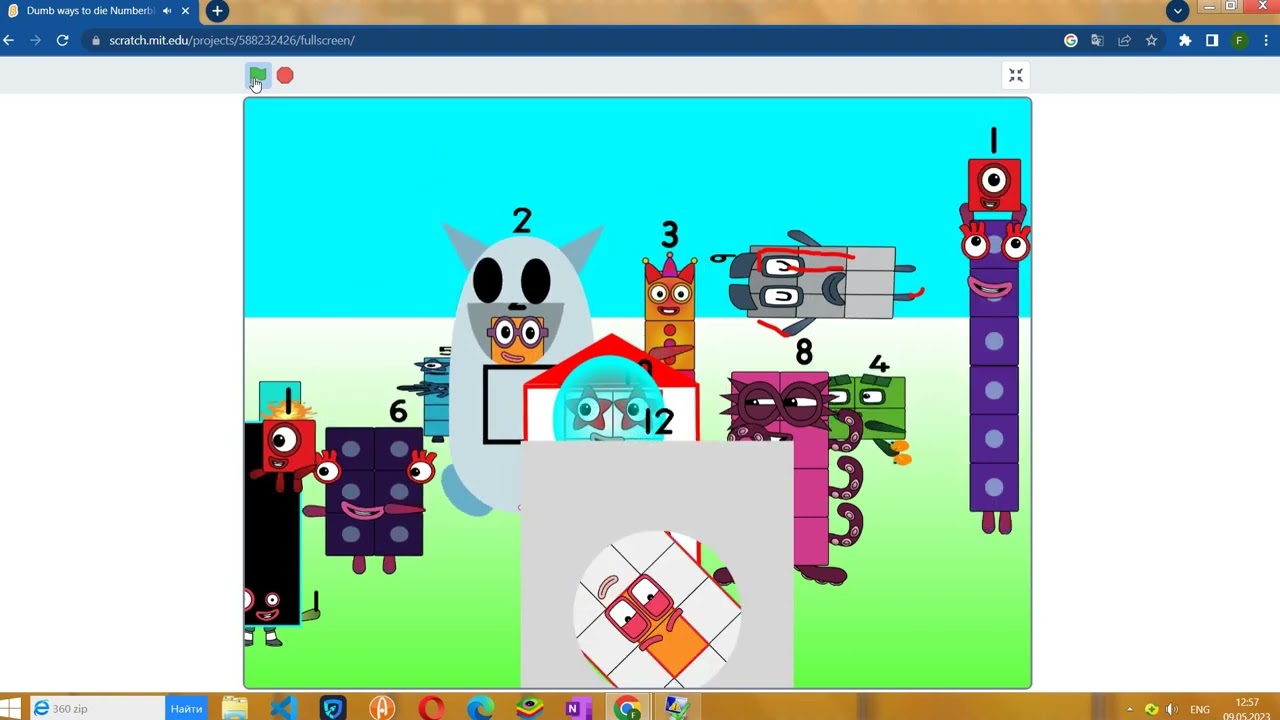Translate this page icon
This screenshot has width=1280, height=720.
click(x=1097, y=40)
